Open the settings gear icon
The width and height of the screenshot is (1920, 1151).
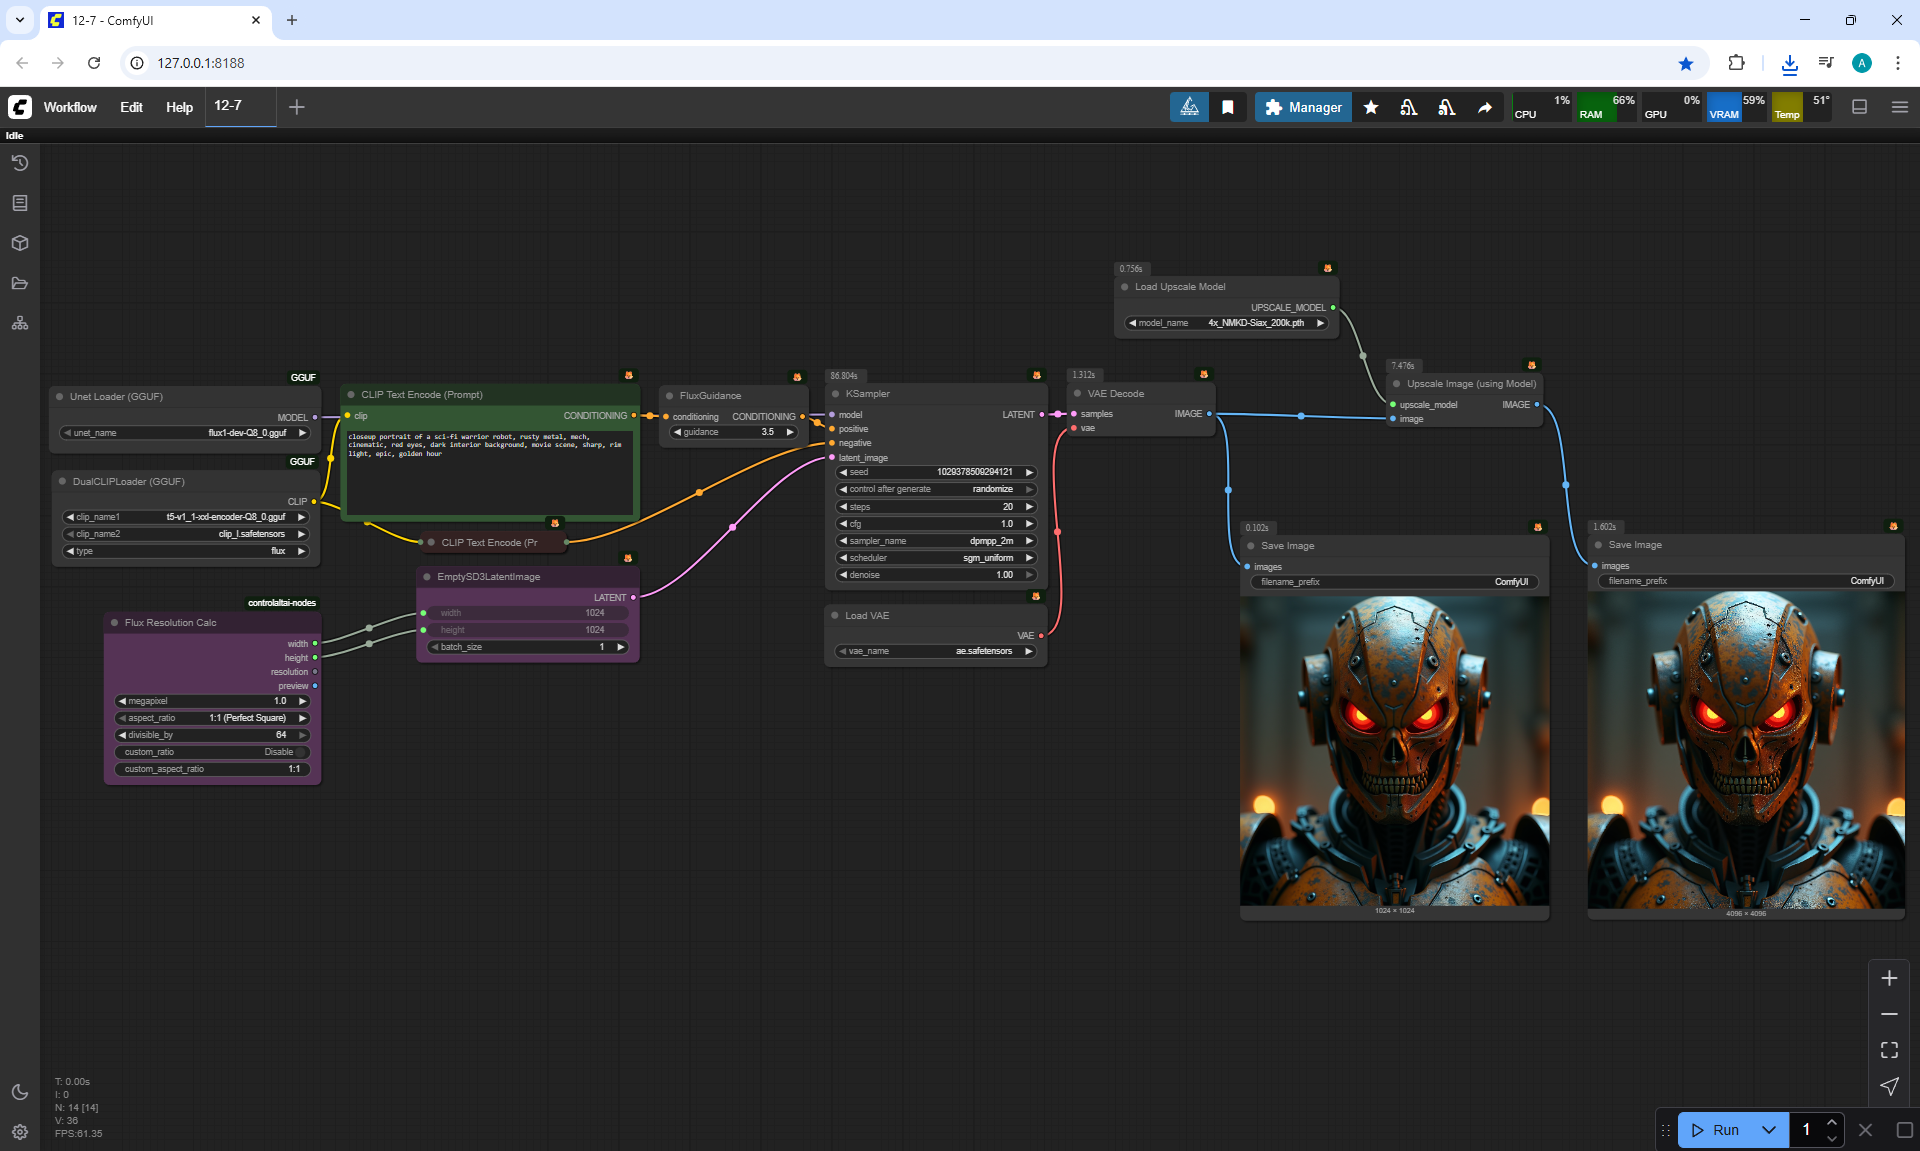(19, 1132)
